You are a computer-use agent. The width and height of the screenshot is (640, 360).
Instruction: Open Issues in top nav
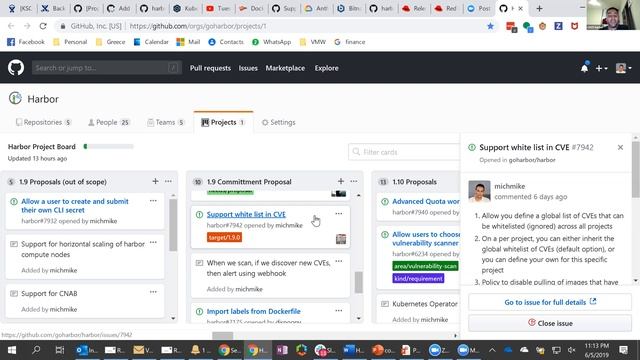pos(248,68)
